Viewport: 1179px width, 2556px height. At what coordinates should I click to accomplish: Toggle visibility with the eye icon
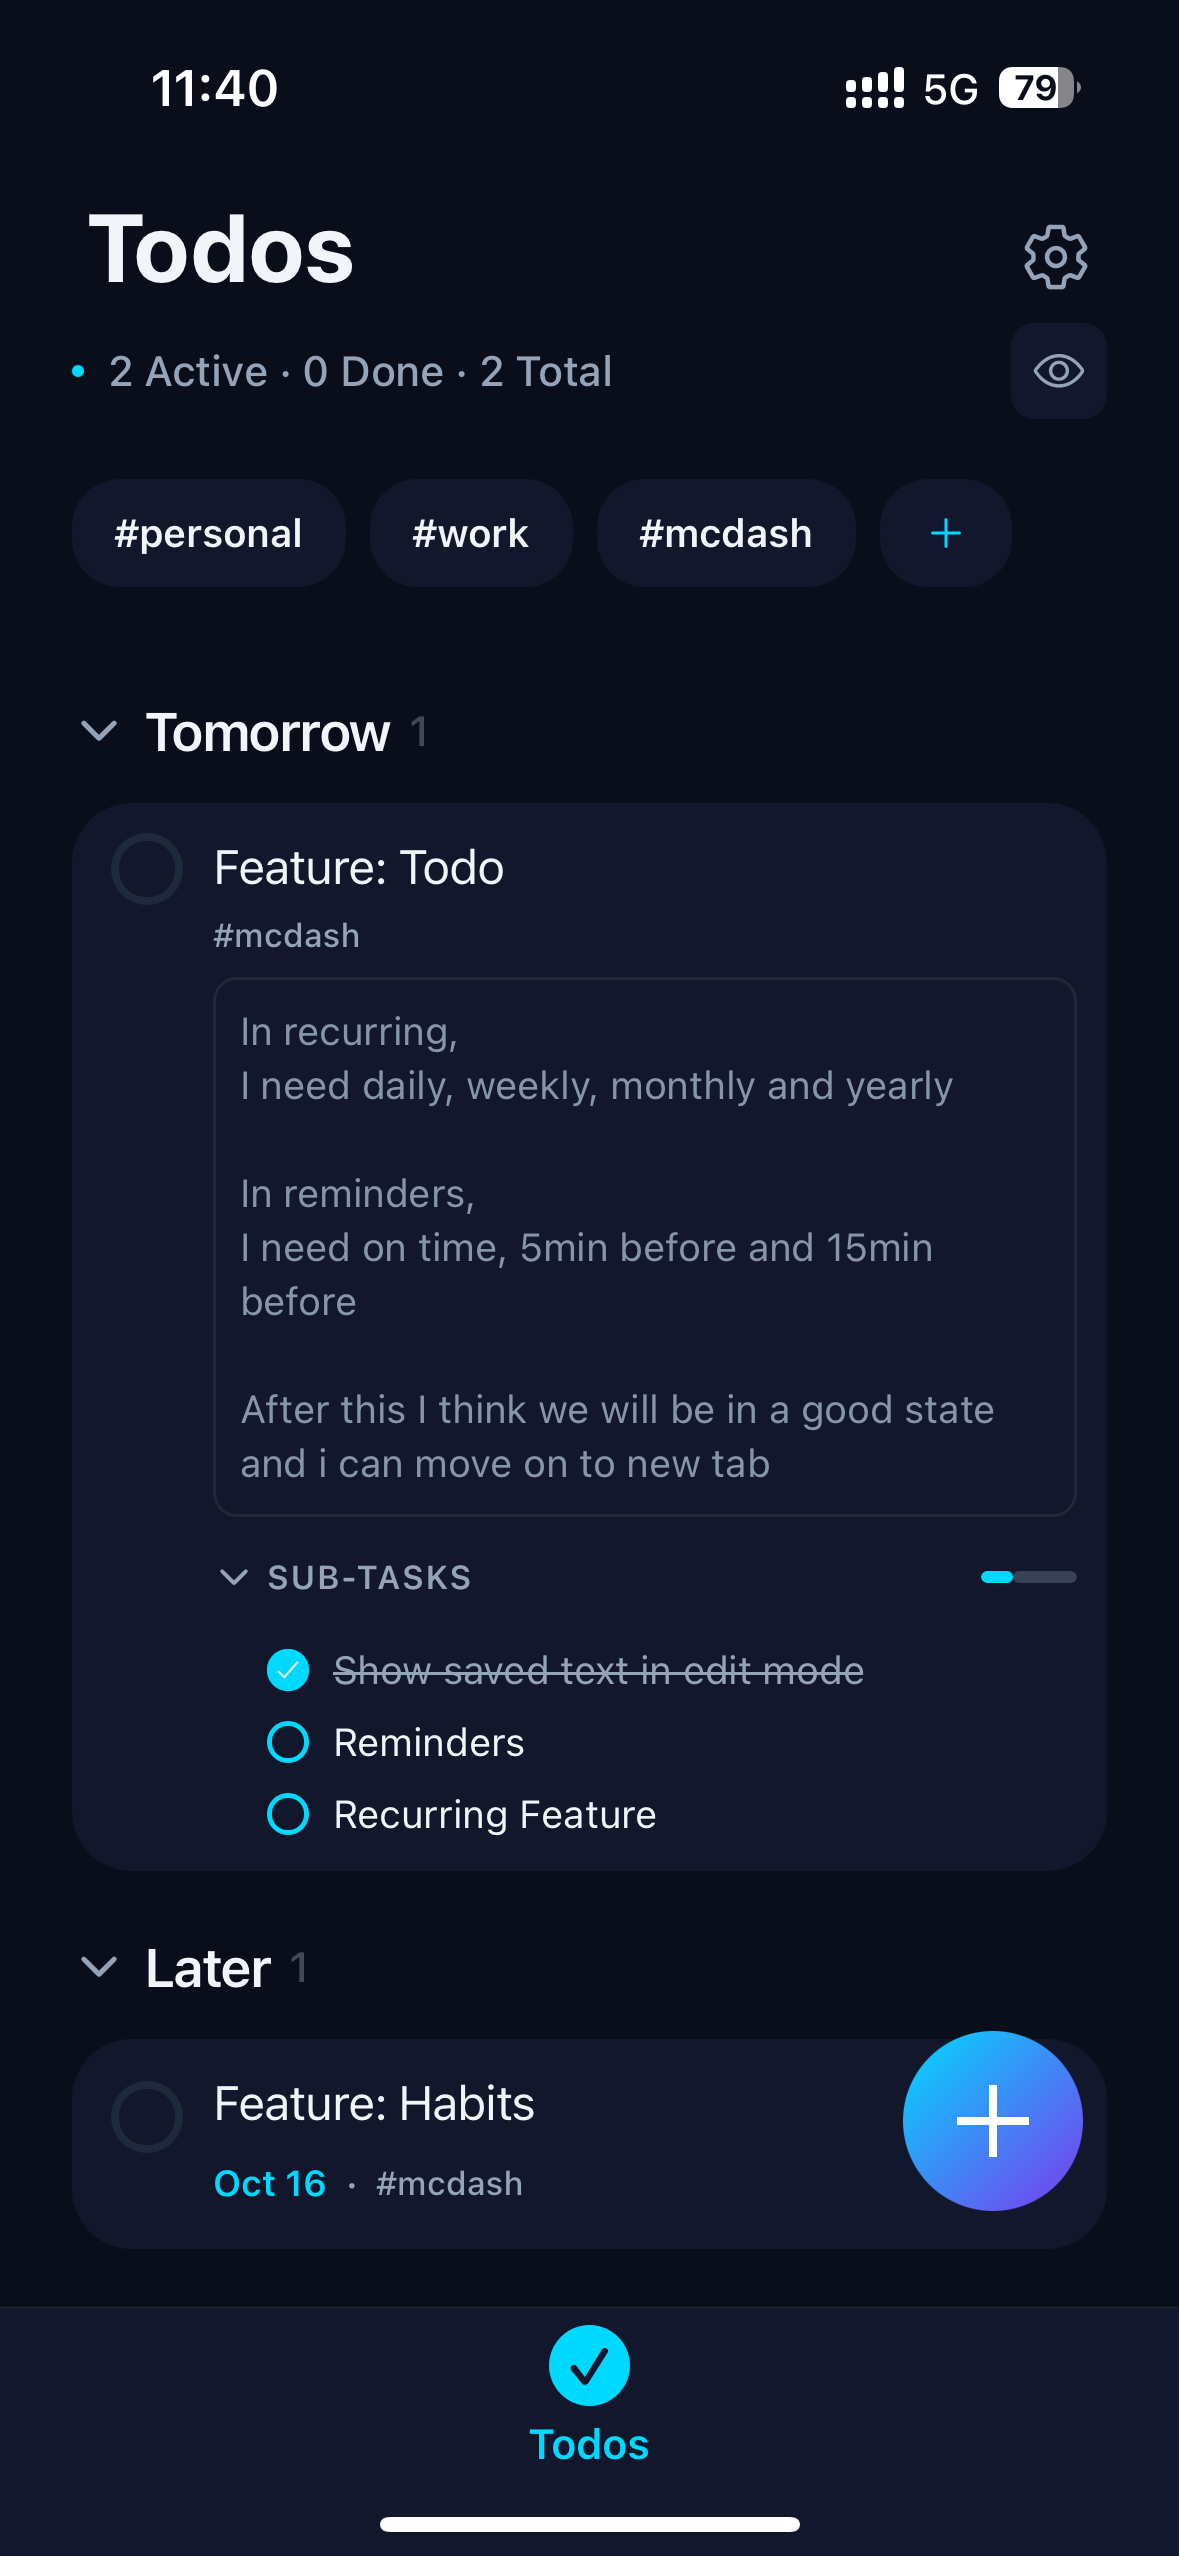point(1058,371)
